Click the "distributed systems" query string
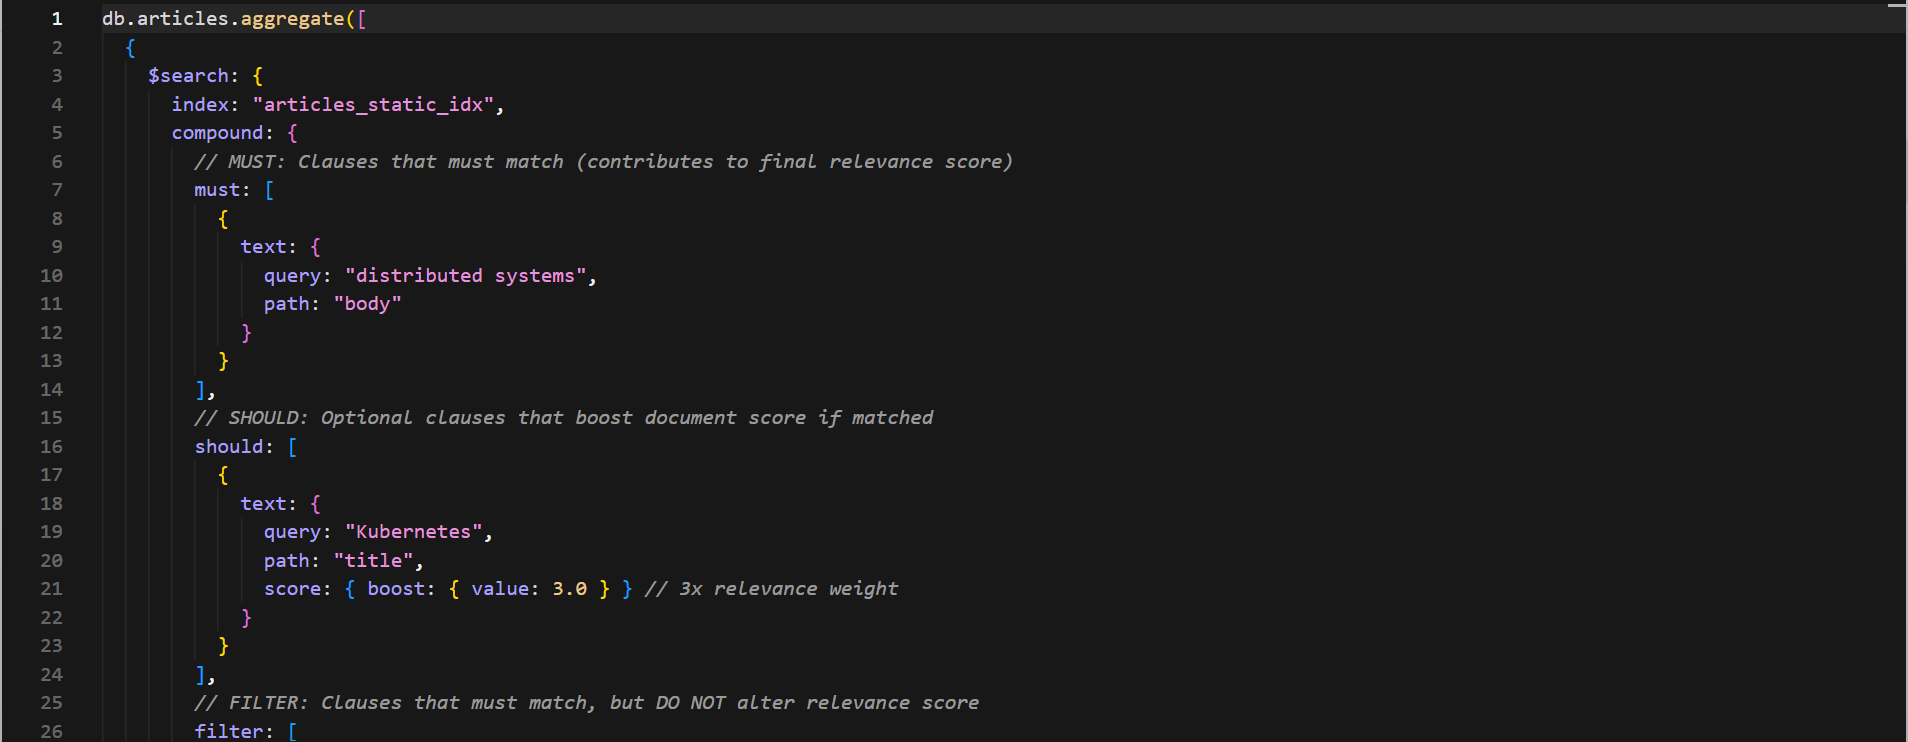The height and width of the screenshot is (742, 1908). (466, 276)
